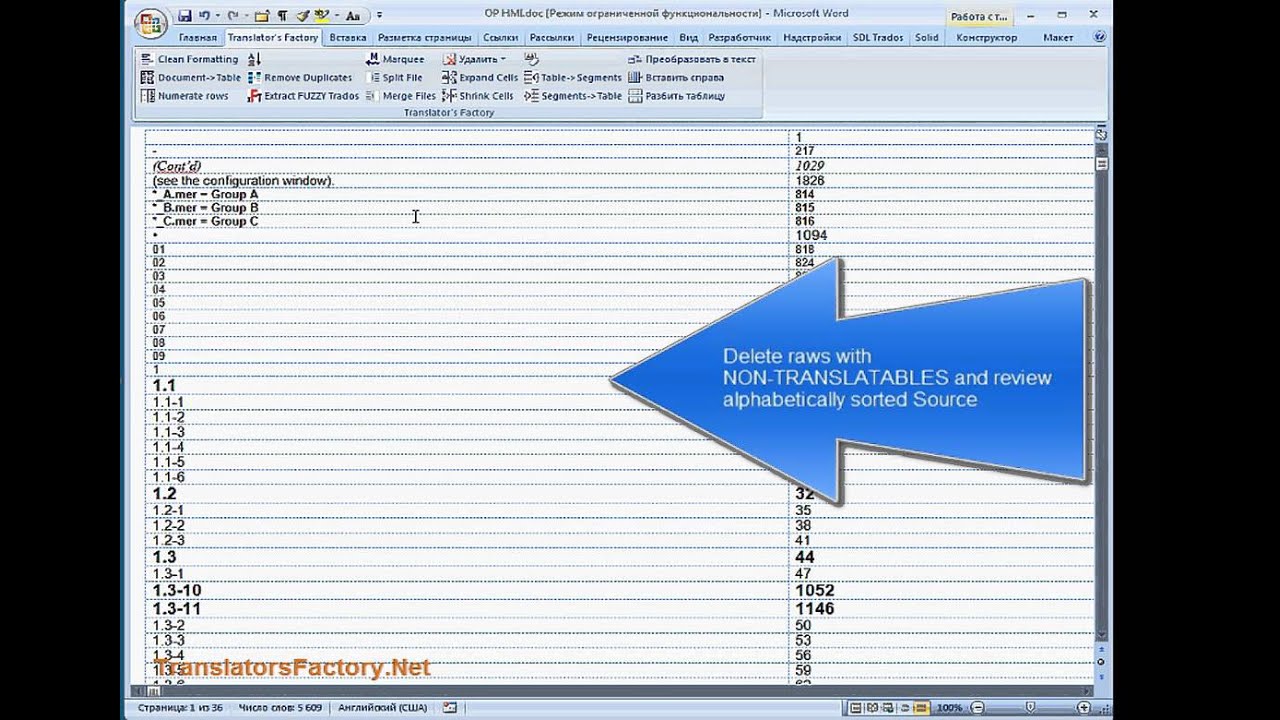The width and height of the screenshot is (1280, 720).
Task: Open the Удалить dropdown
Action: tap(475, 59)
